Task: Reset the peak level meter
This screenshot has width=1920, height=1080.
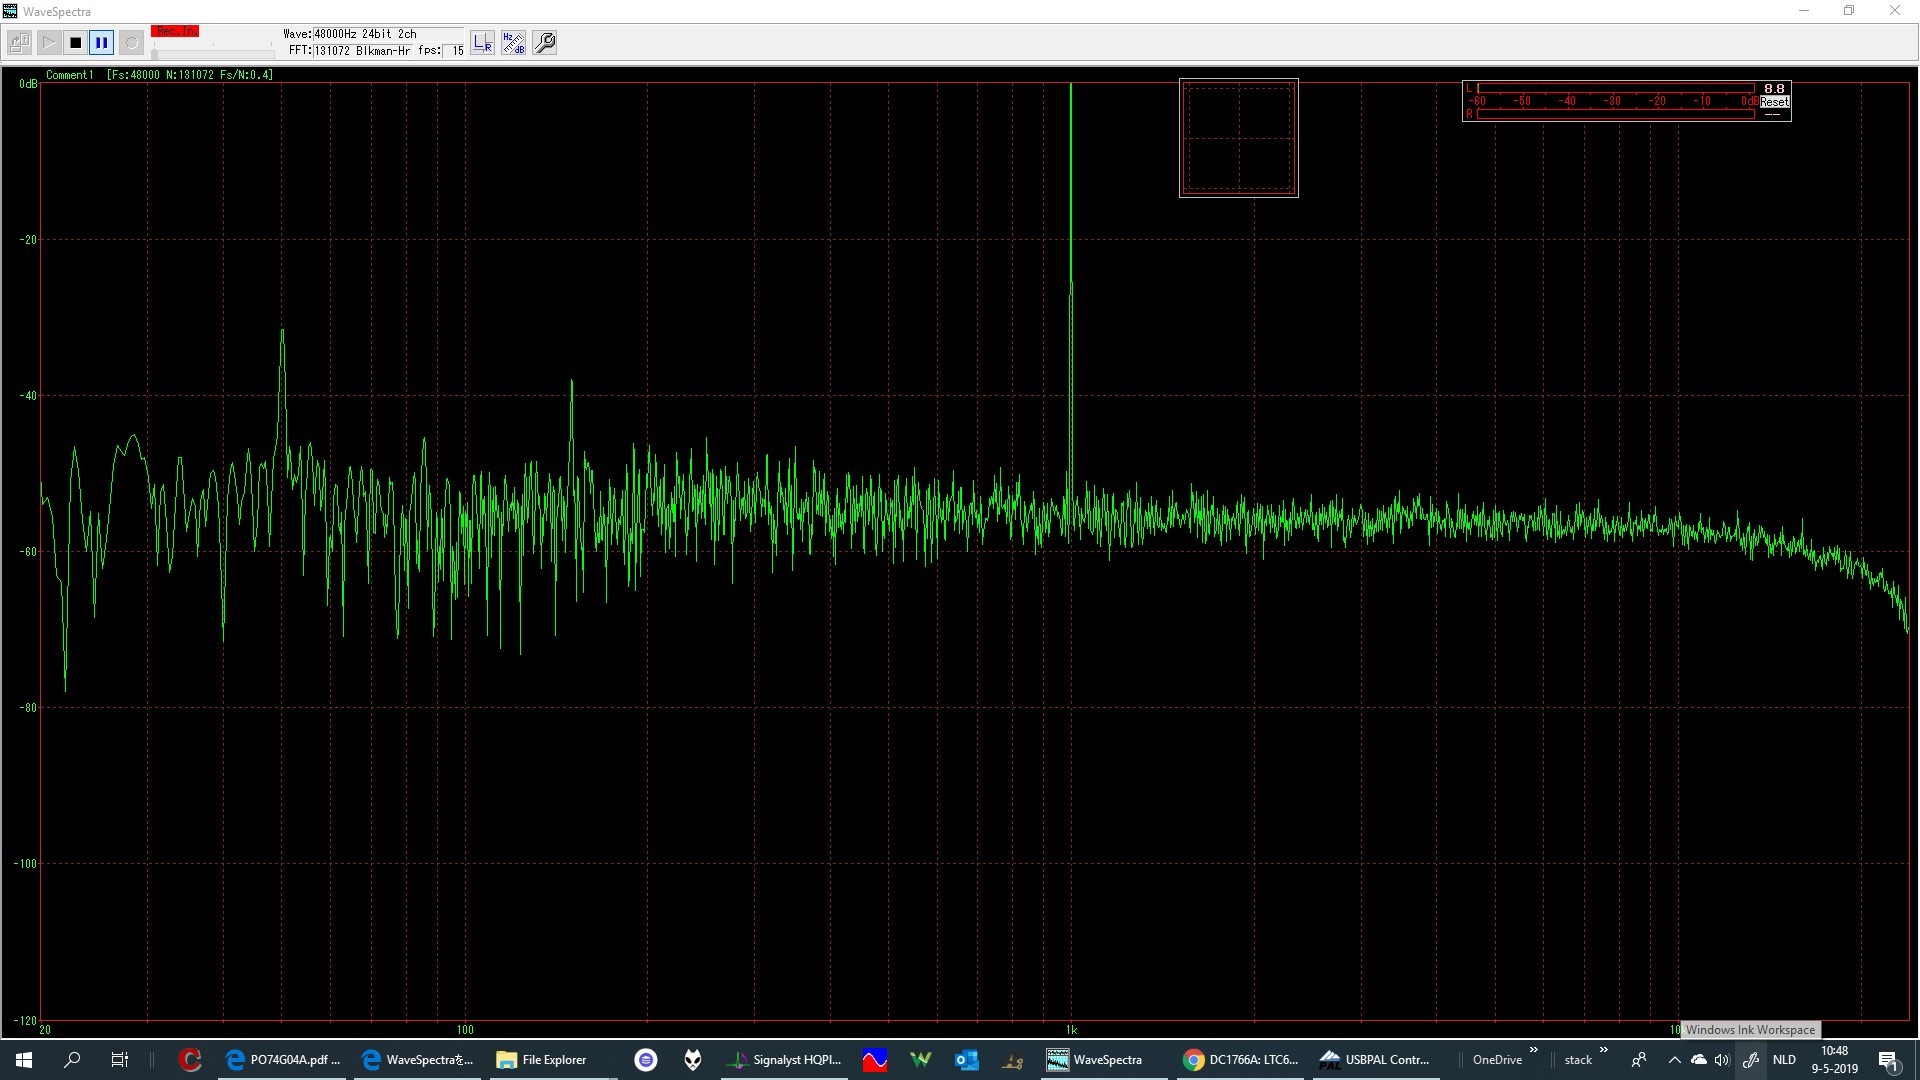Action: click(1774, 102)
